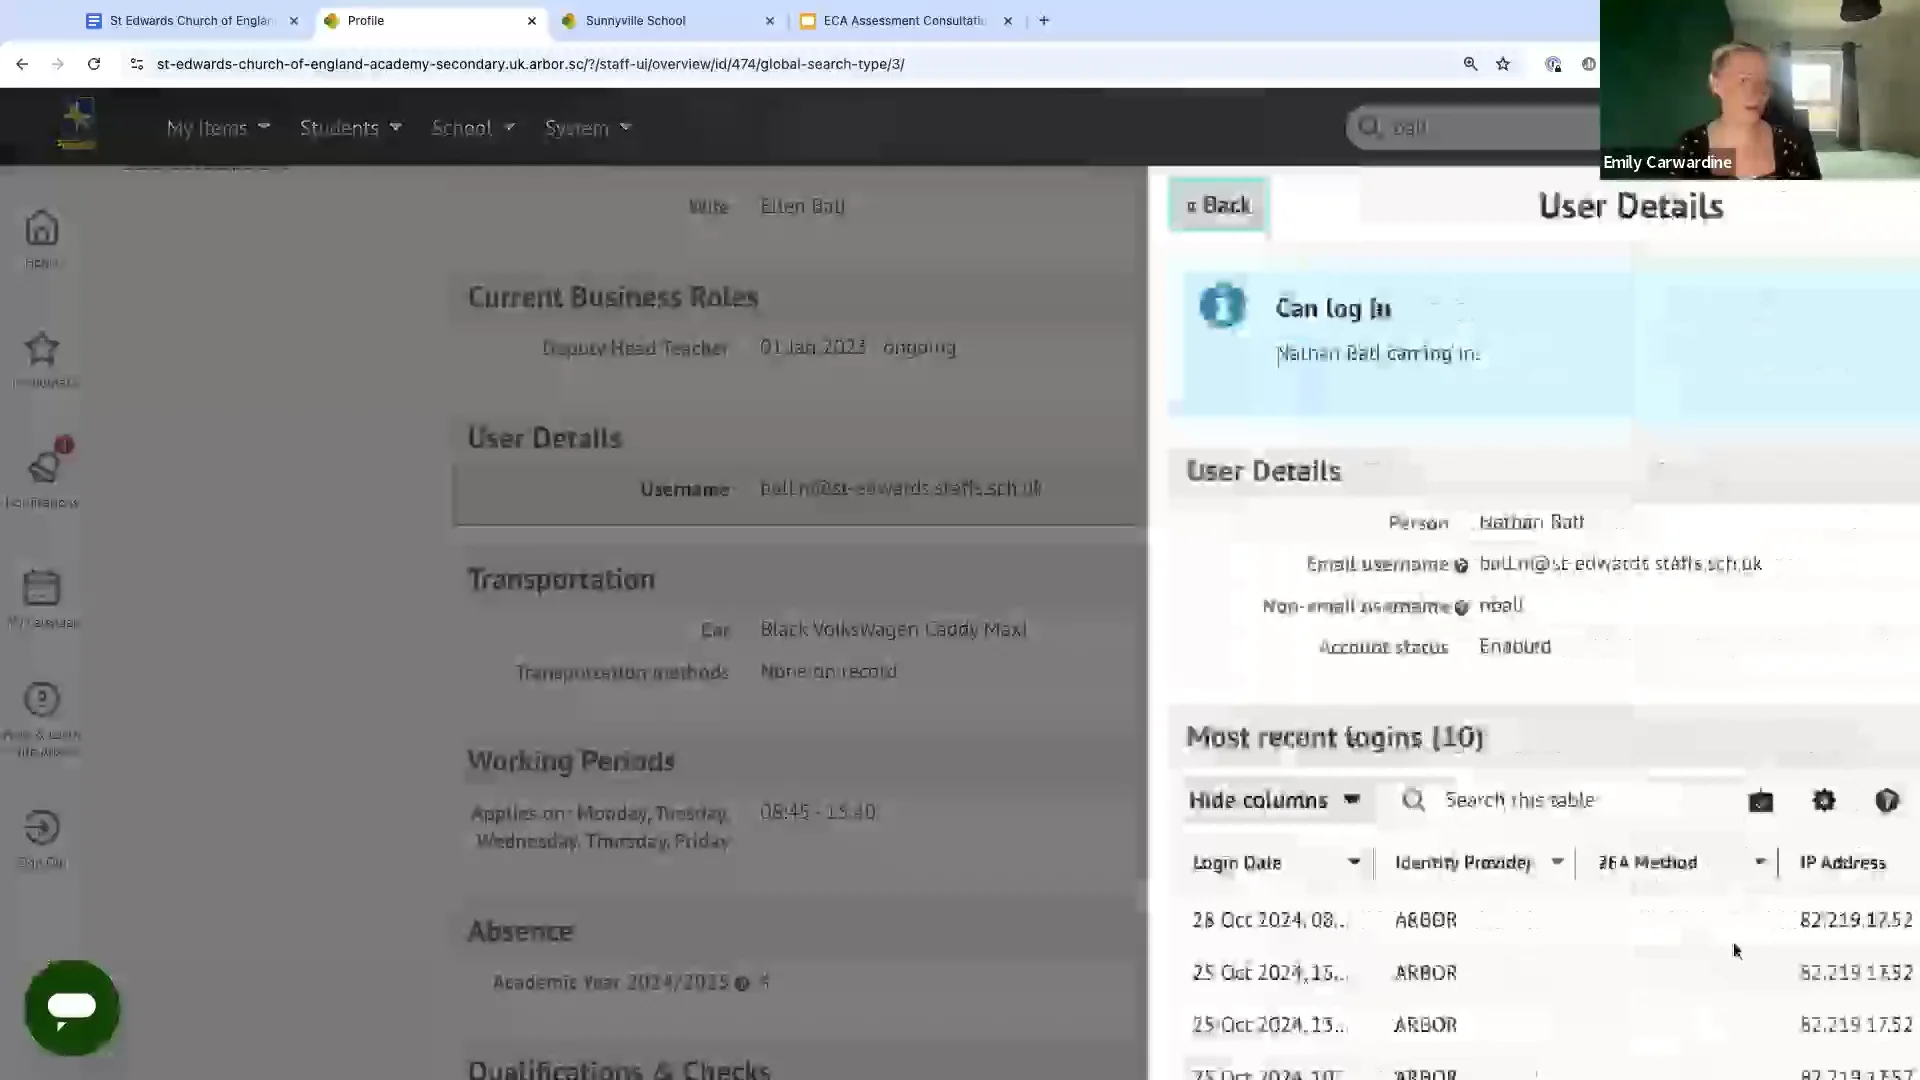
Task: Click the Back button in User Details panel
Action: click(1217, 205)
